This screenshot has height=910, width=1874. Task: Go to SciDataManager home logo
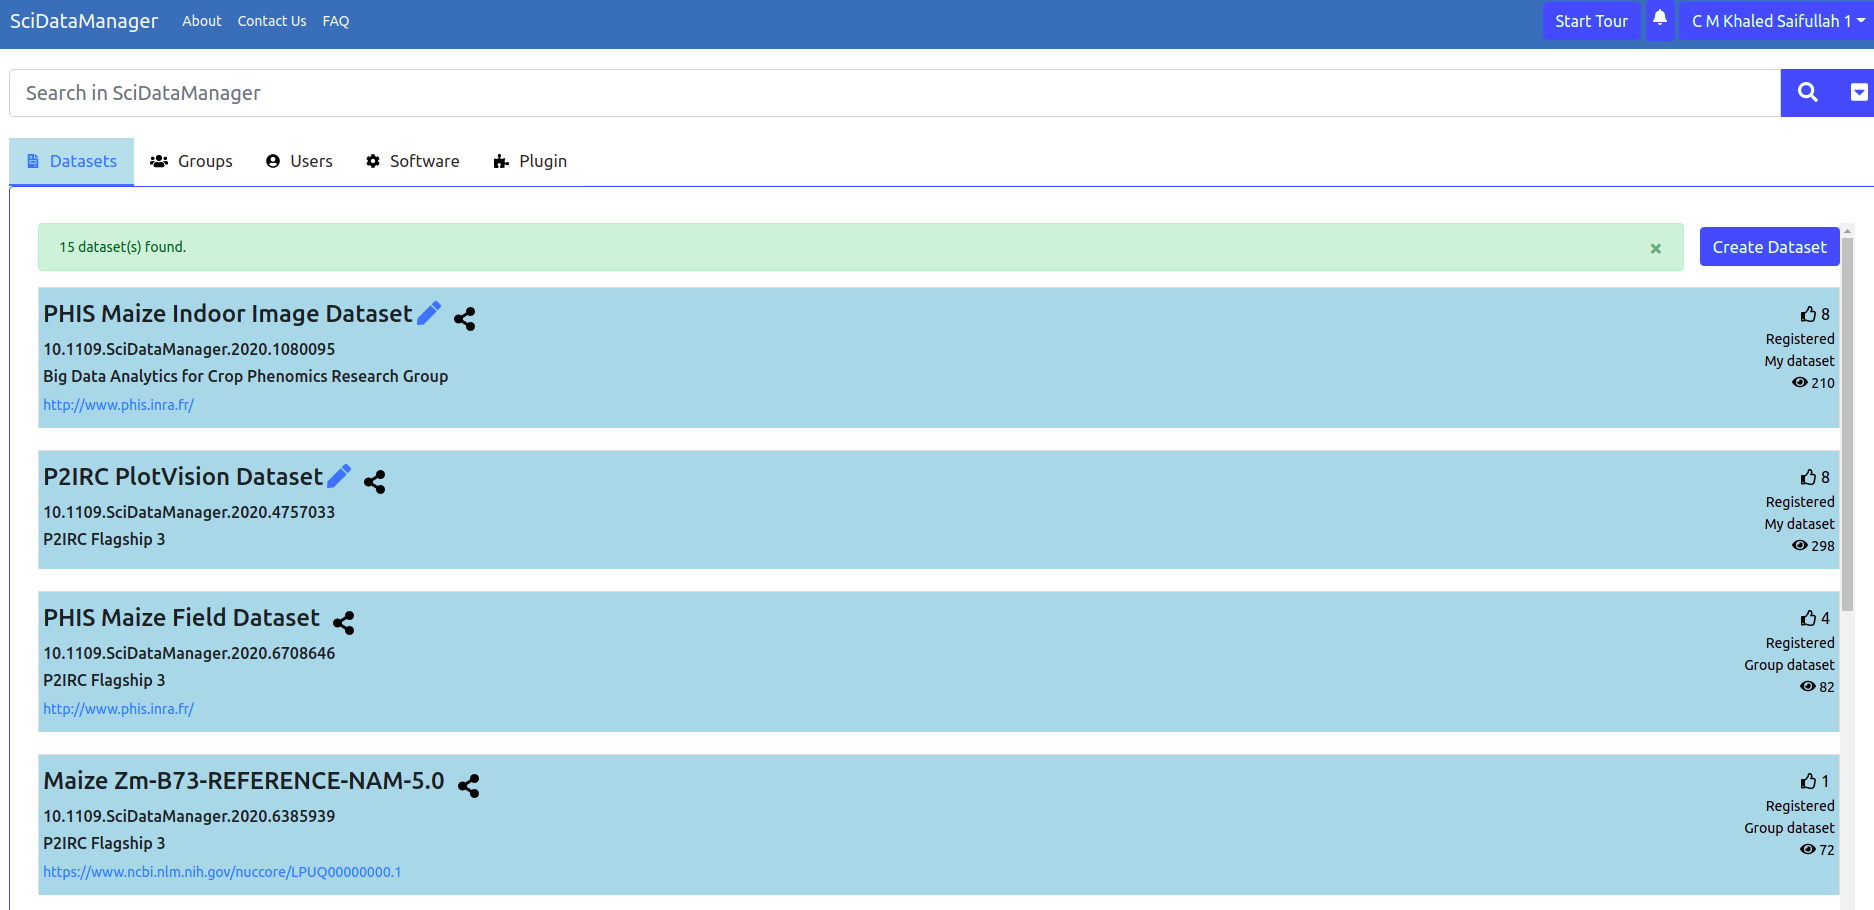coord(84,21)
